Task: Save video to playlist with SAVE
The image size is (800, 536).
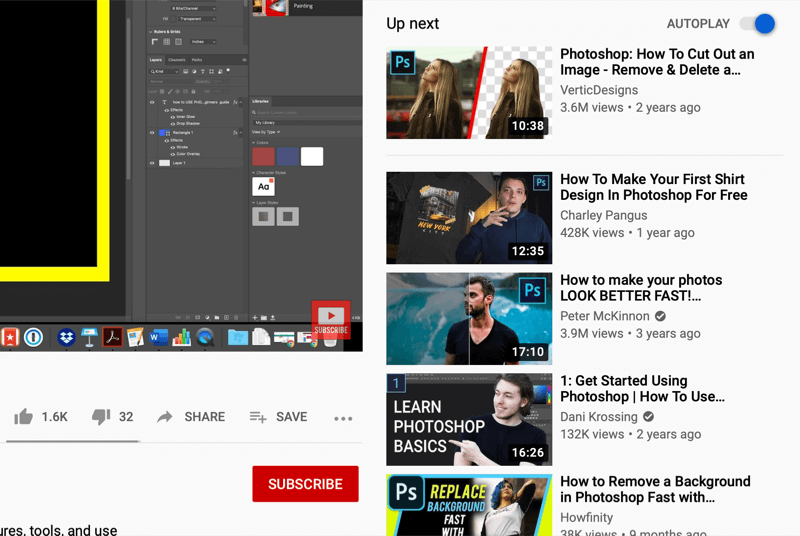Action: [279, 417]
